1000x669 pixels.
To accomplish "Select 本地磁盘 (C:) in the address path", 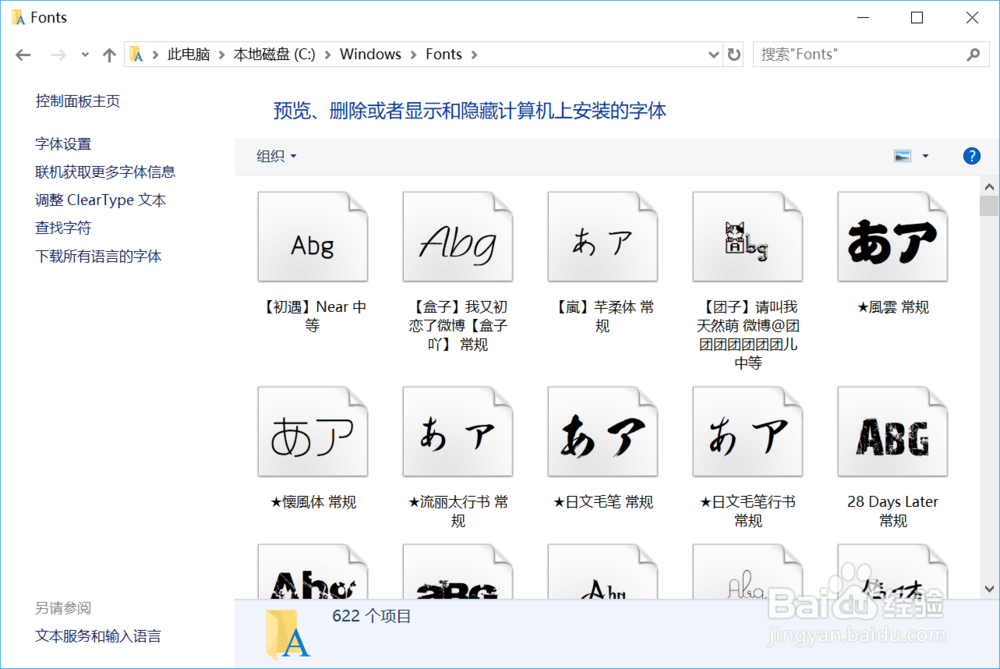I will (x=274, y=54).
